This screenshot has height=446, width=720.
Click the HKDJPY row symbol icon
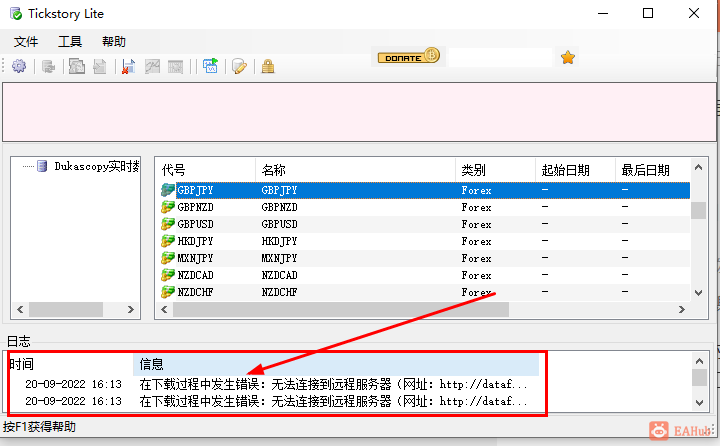[168, 241]
